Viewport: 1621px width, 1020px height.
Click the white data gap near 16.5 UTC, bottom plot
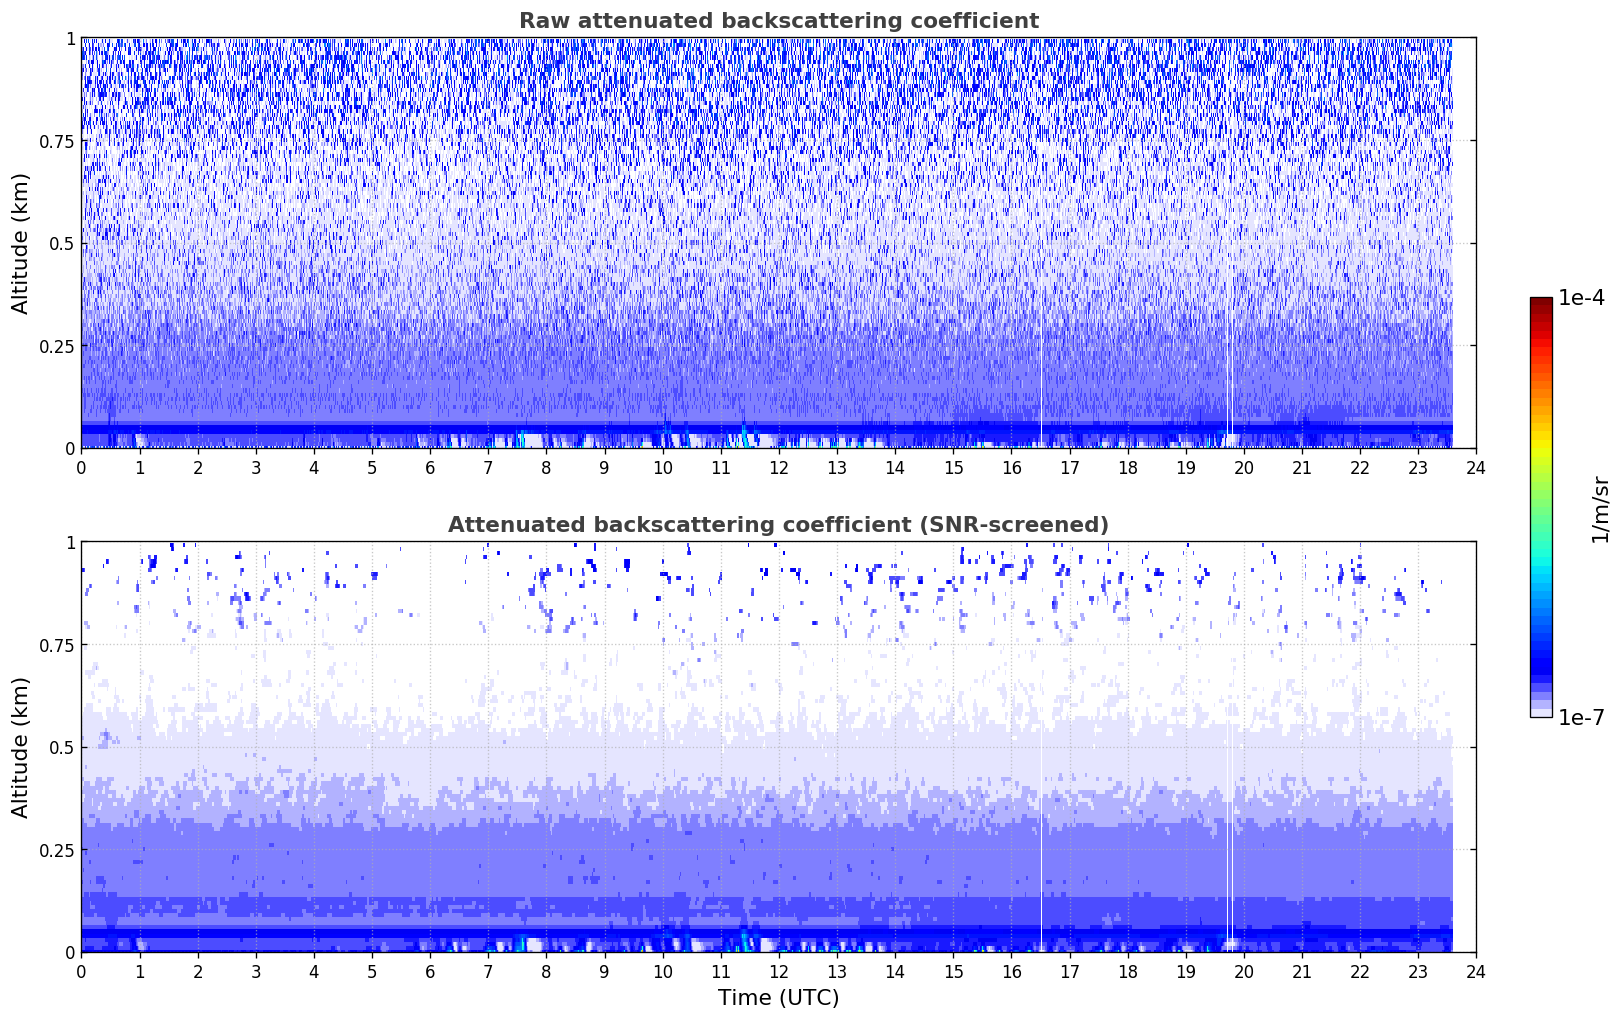tap(1041, 800)
